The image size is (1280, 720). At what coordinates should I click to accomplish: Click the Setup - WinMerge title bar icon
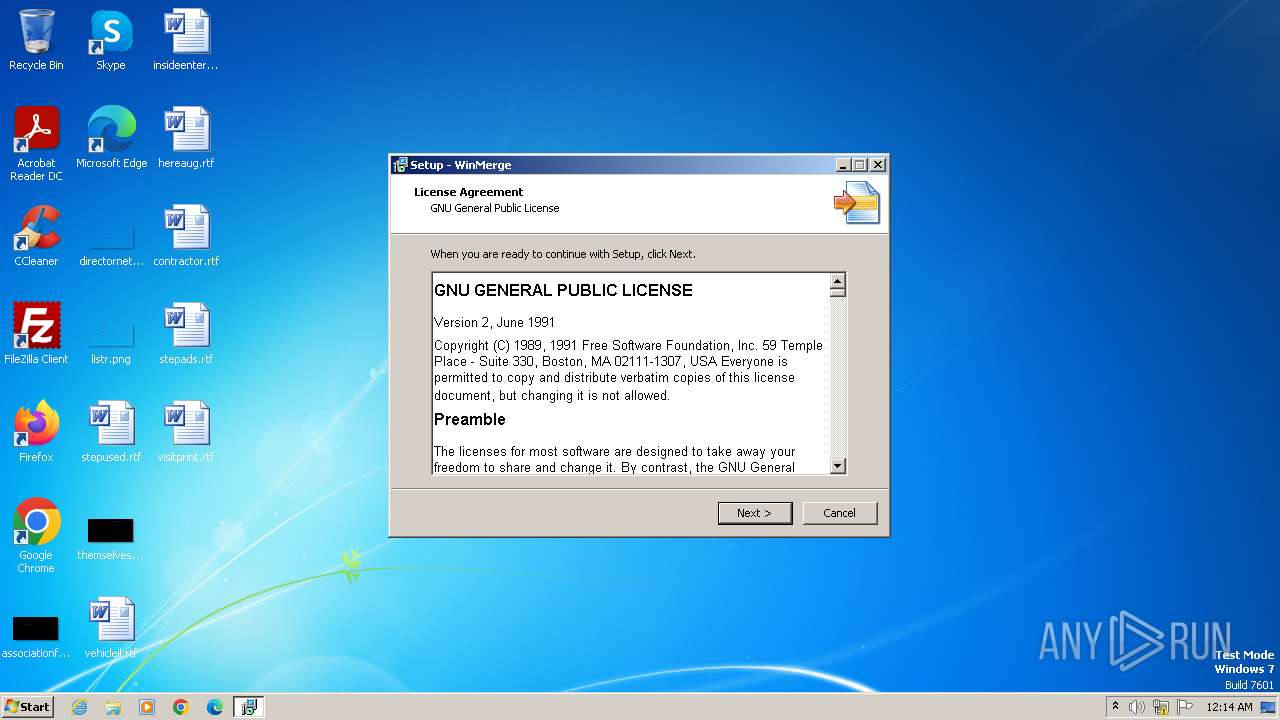point(400,165)
